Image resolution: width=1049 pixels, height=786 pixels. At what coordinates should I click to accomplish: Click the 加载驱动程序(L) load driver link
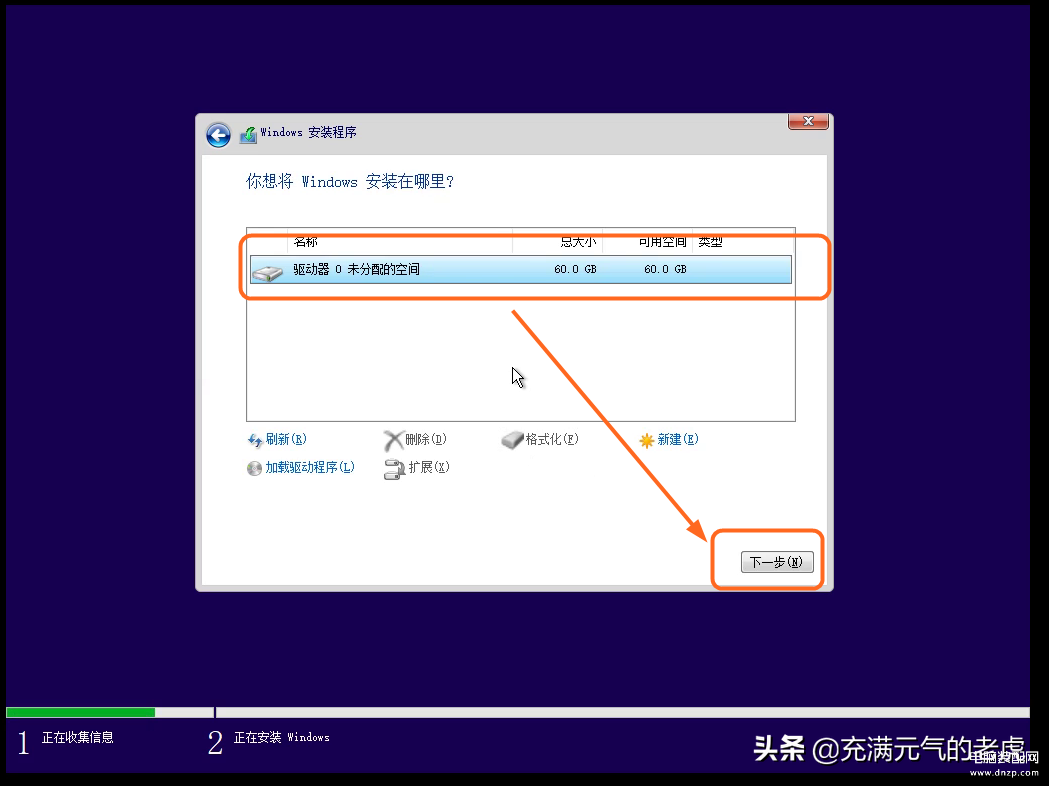pyautogui.click(x=310, y=468)
